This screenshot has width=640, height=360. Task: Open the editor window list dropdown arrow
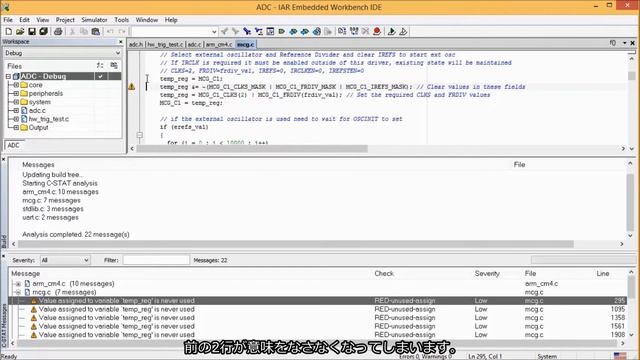624,43
